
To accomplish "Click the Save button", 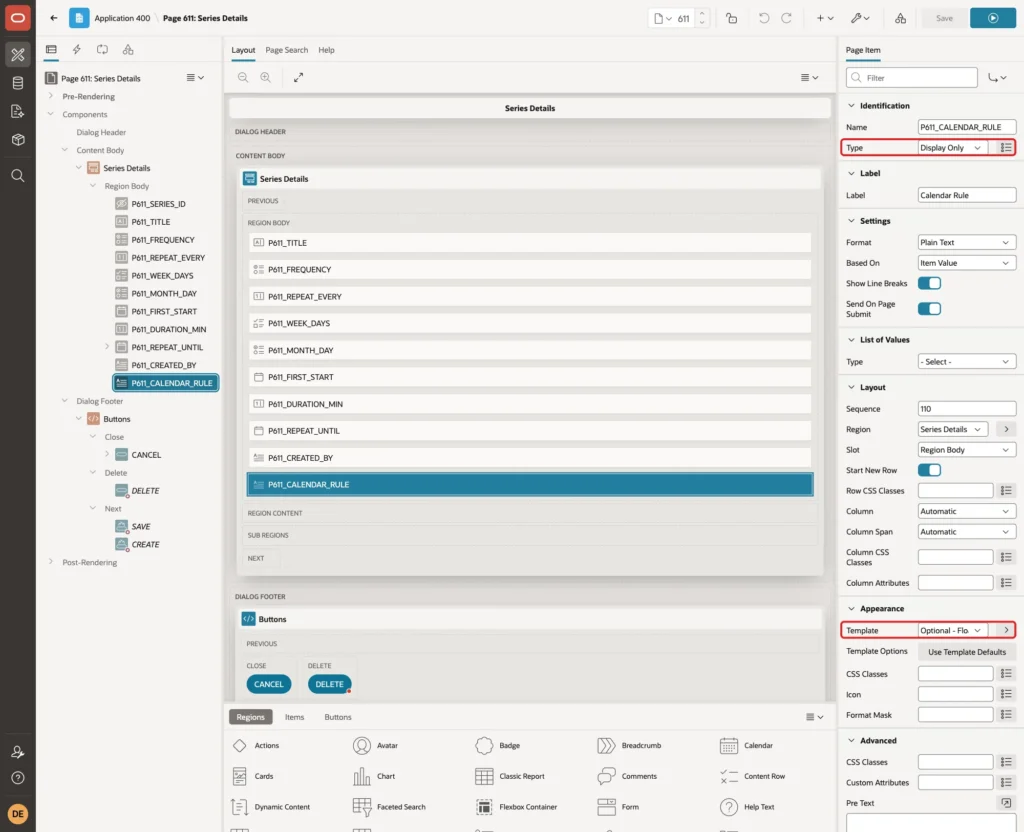I will point(944,18).
